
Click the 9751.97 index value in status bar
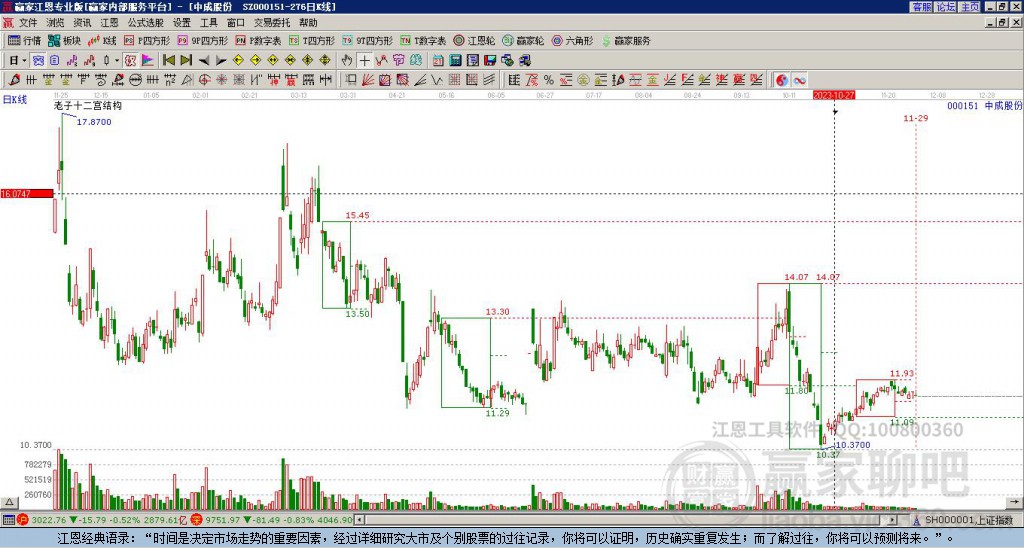point(222,520)
